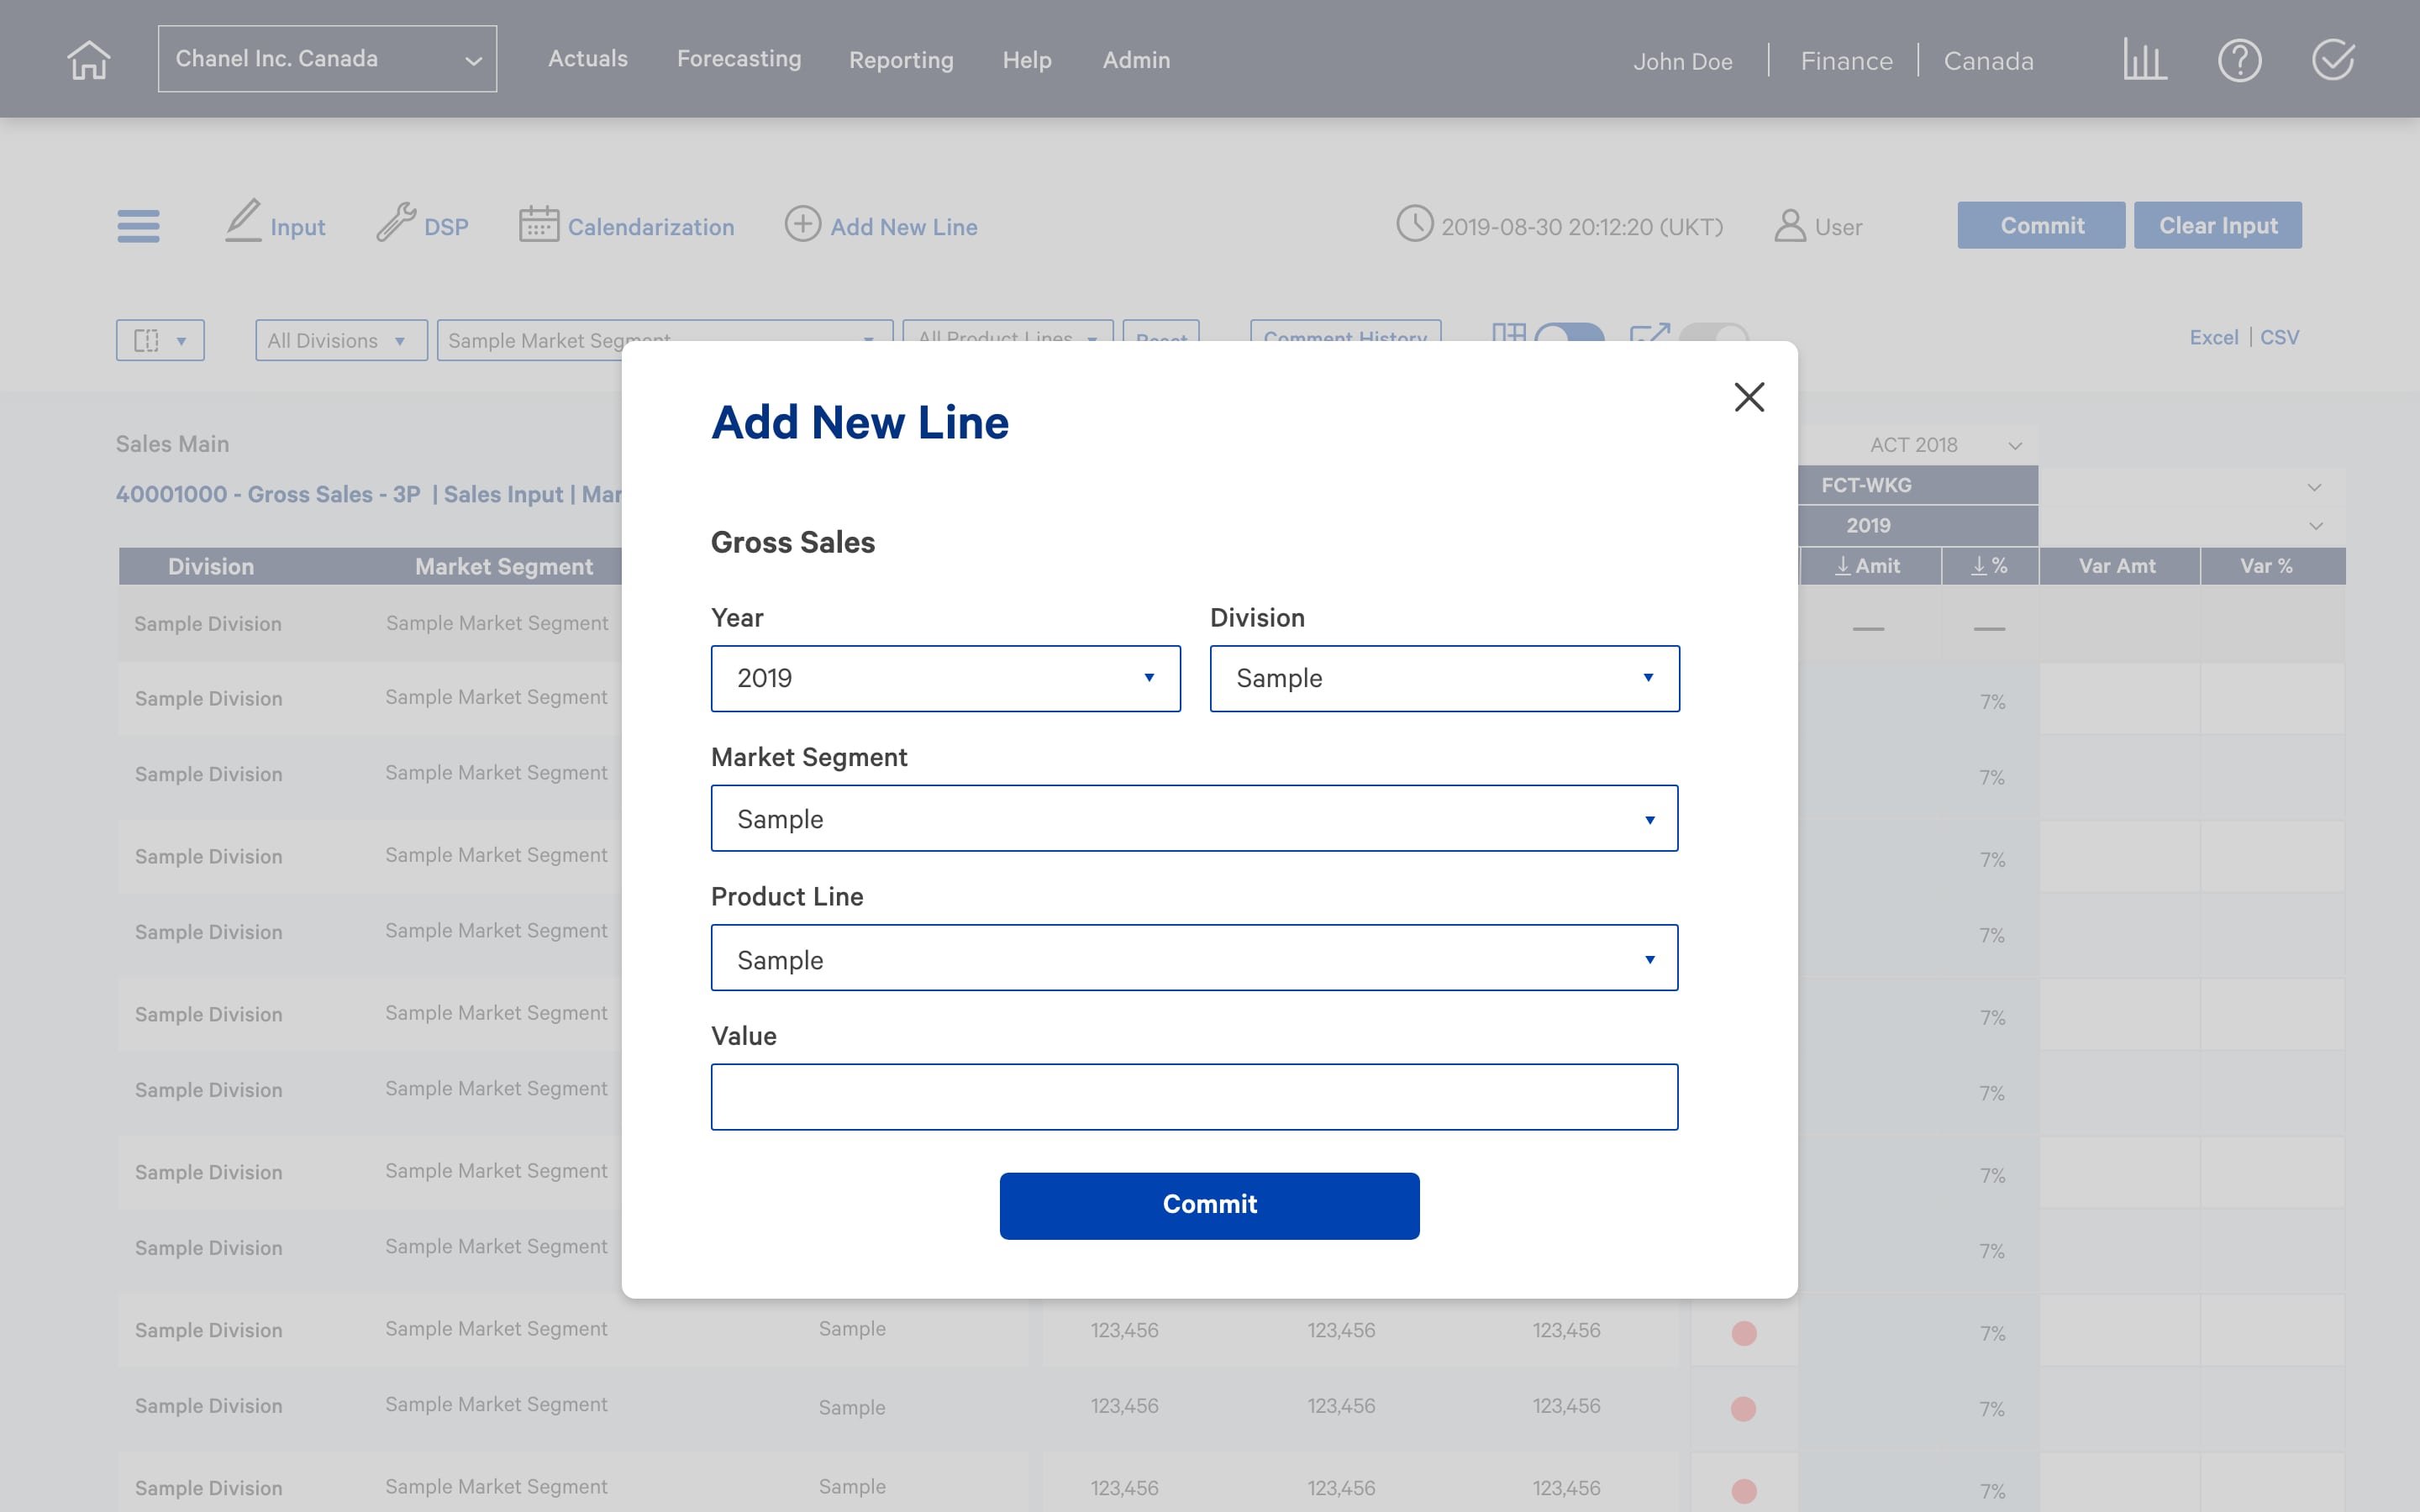
Task: Sort by the Amit column arrow
Action: click(1842, 566)
